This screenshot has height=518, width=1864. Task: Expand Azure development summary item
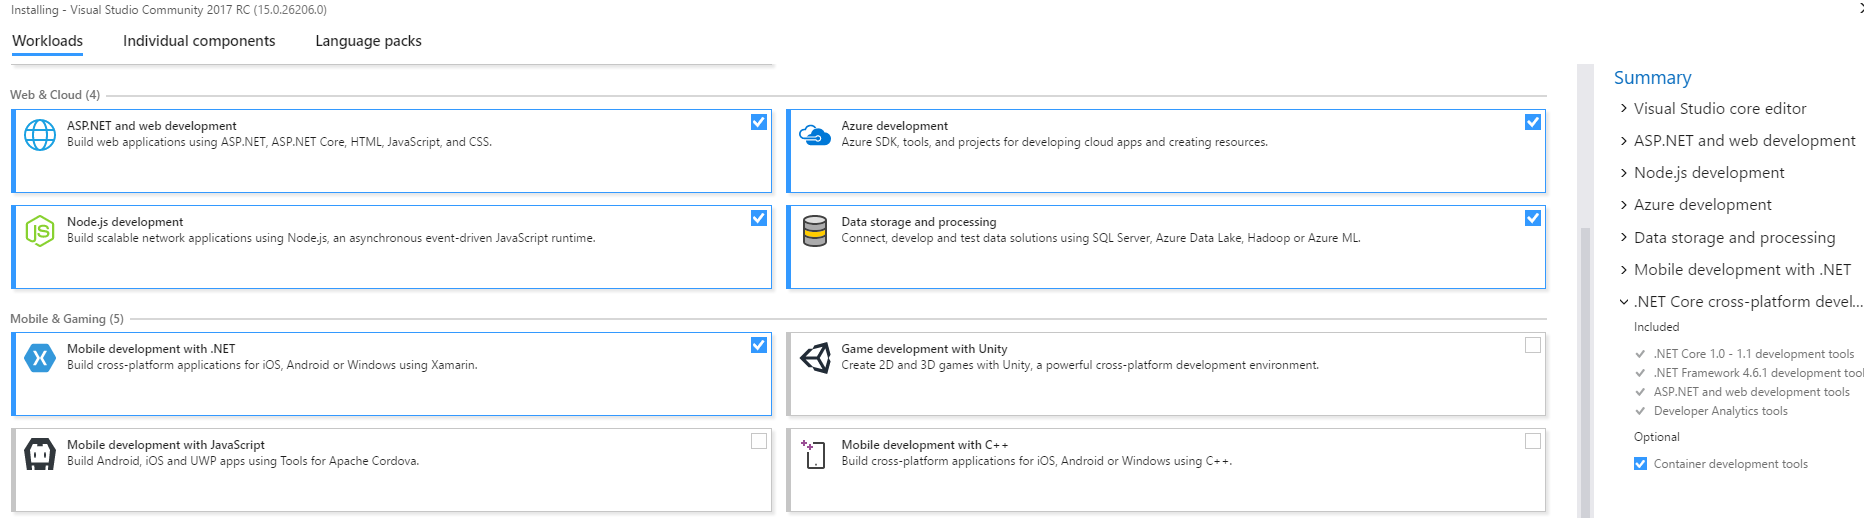(x=1624, y=205)
